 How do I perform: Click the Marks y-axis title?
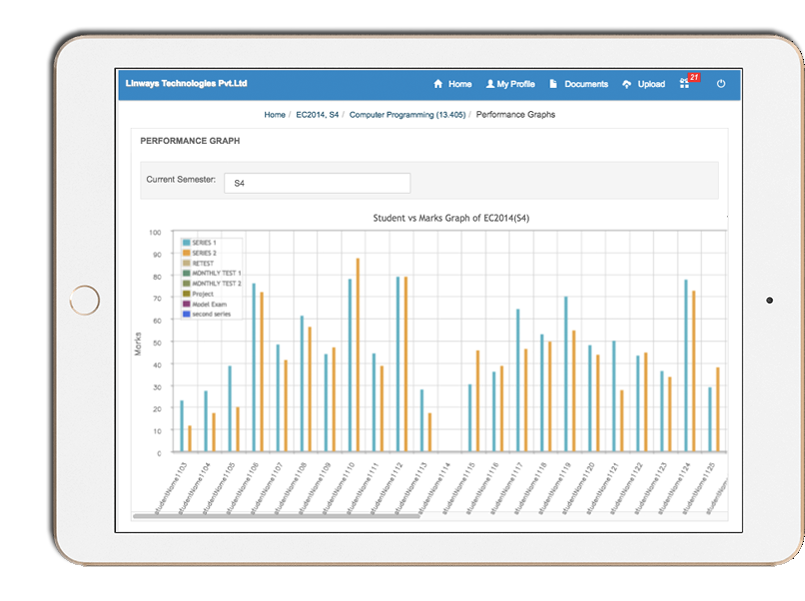pos(138,344)
